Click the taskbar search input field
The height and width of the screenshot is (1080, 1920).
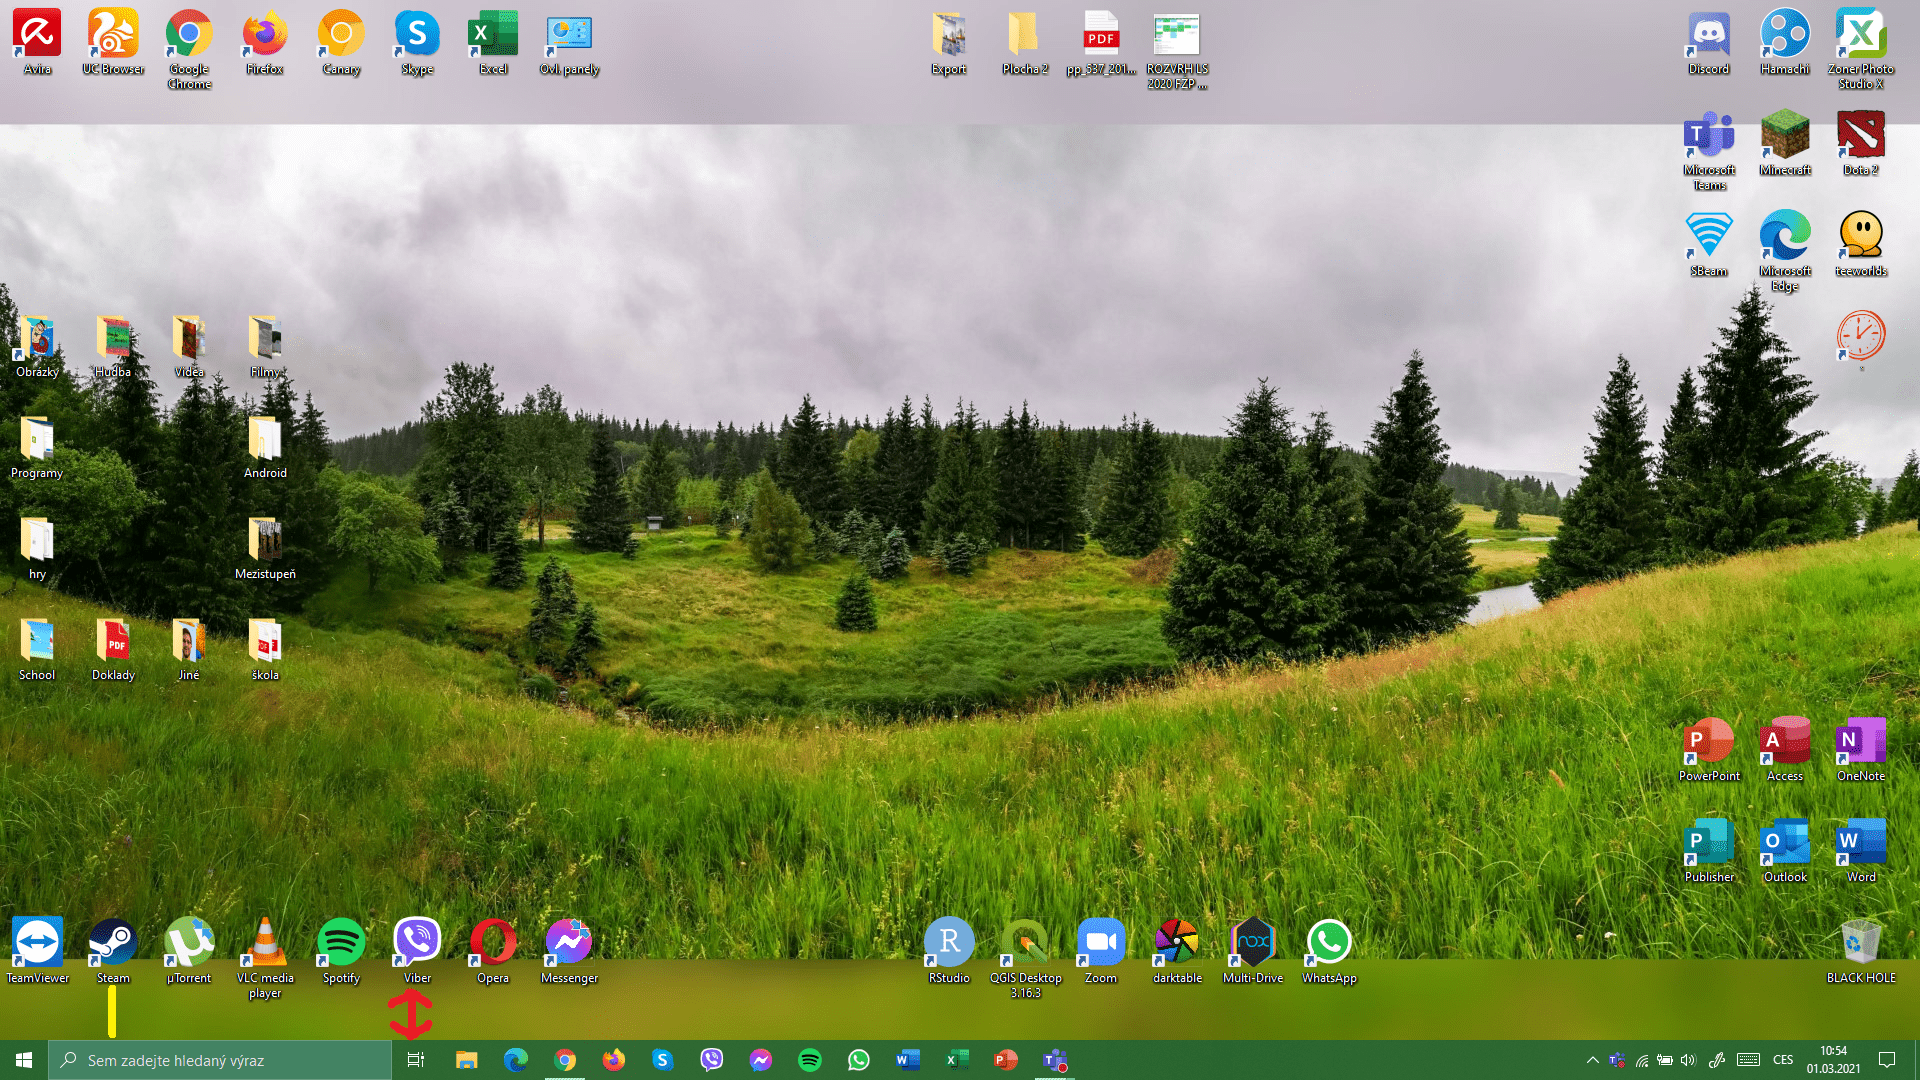220,1060
